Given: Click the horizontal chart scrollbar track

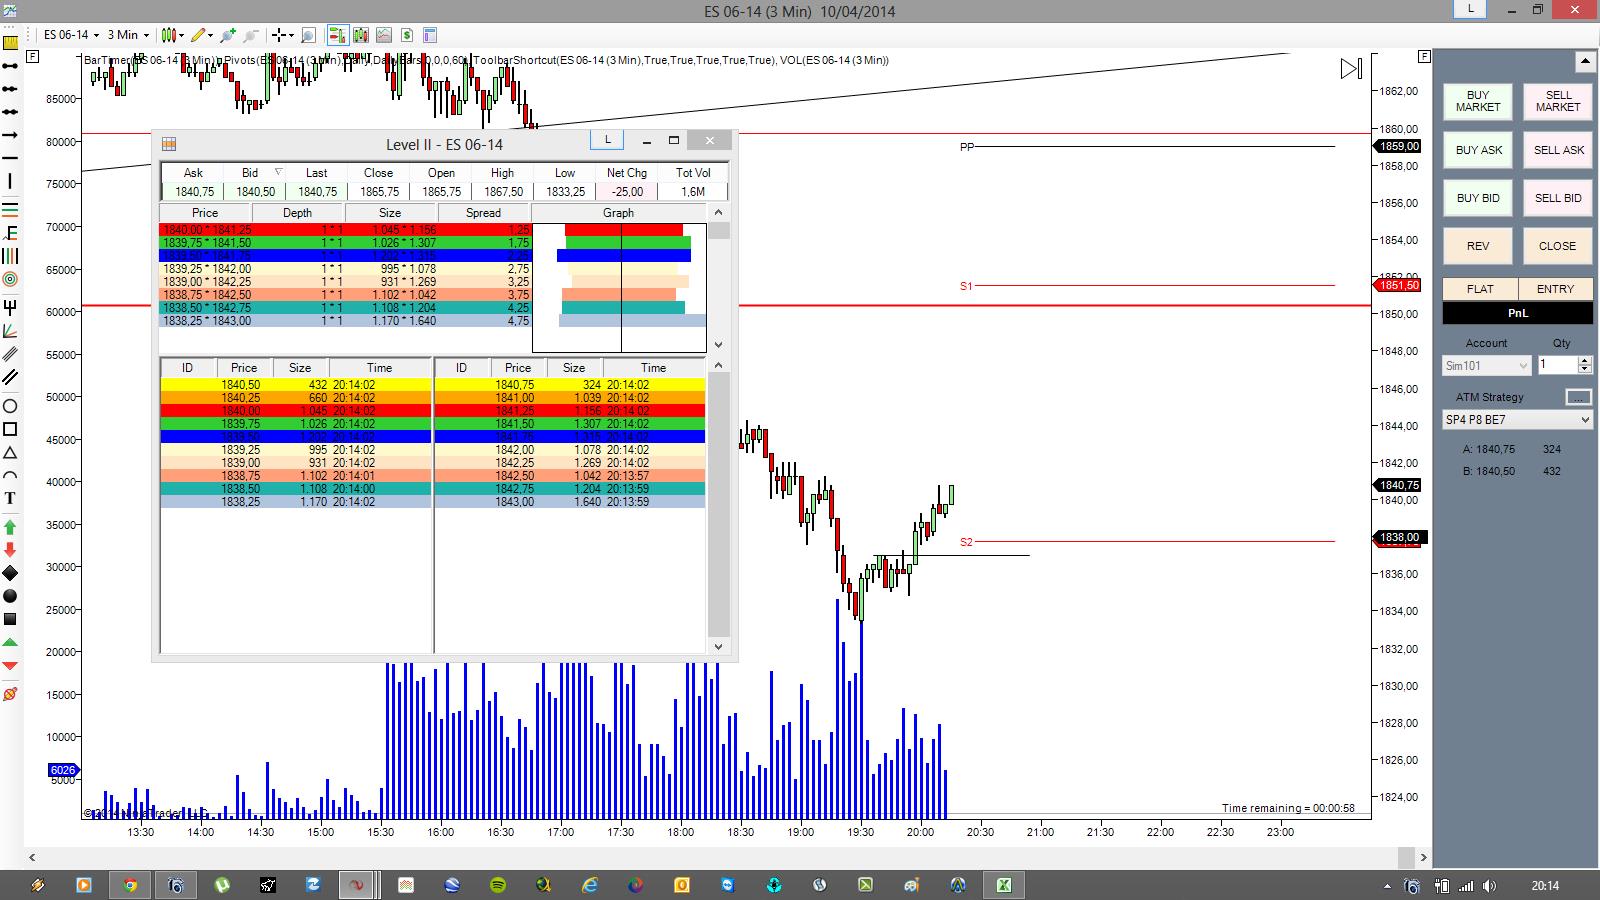Looking at the screenshot, I should pyautogui.click(x=727, y=858).
